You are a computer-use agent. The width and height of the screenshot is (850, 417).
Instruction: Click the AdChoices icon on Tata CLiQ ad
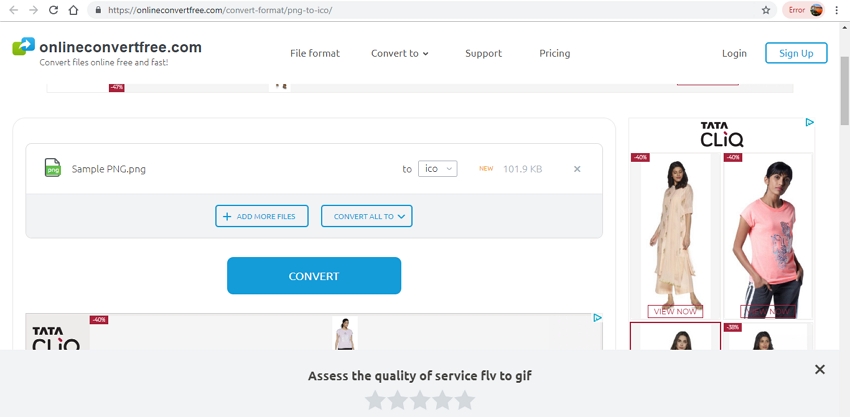pyautogui.click(x=809, y=123)
